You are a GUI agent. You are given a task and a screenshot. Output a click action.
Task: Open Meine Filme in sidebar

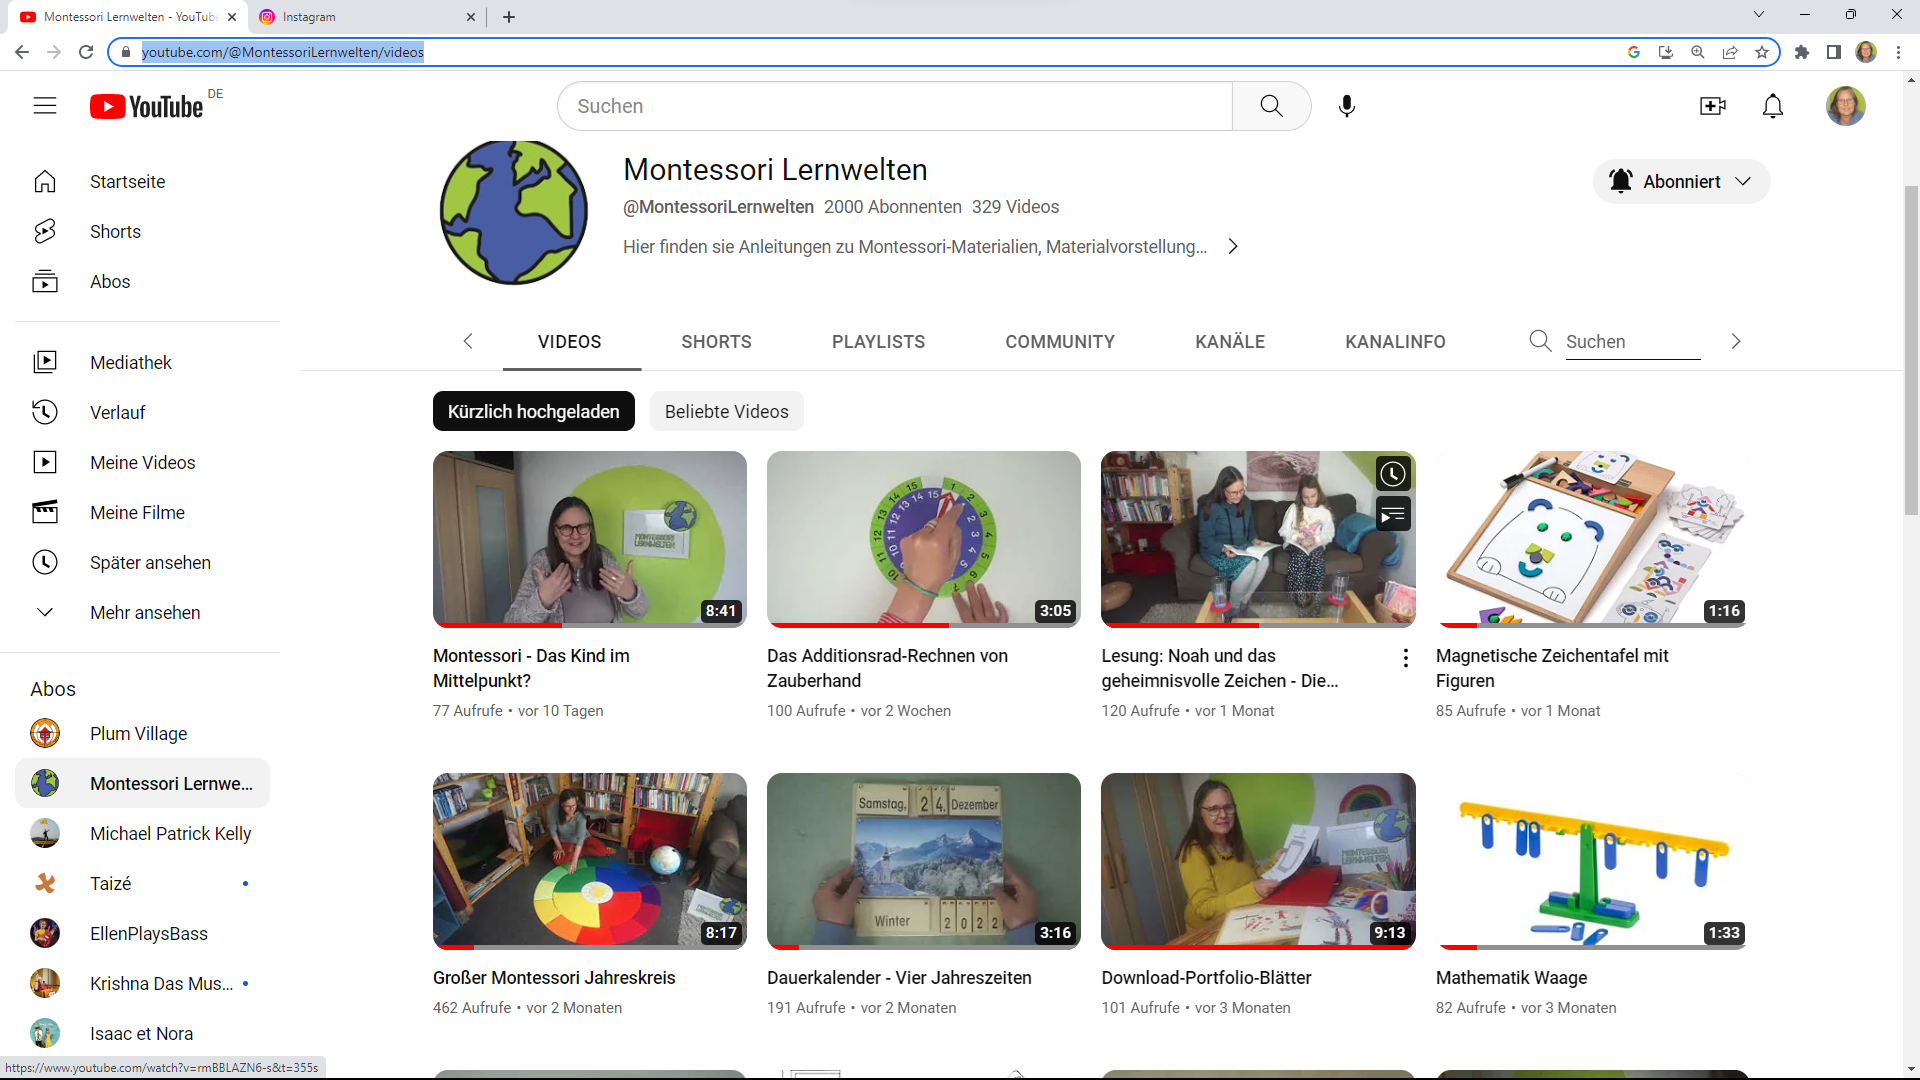(x=142, y=512)
